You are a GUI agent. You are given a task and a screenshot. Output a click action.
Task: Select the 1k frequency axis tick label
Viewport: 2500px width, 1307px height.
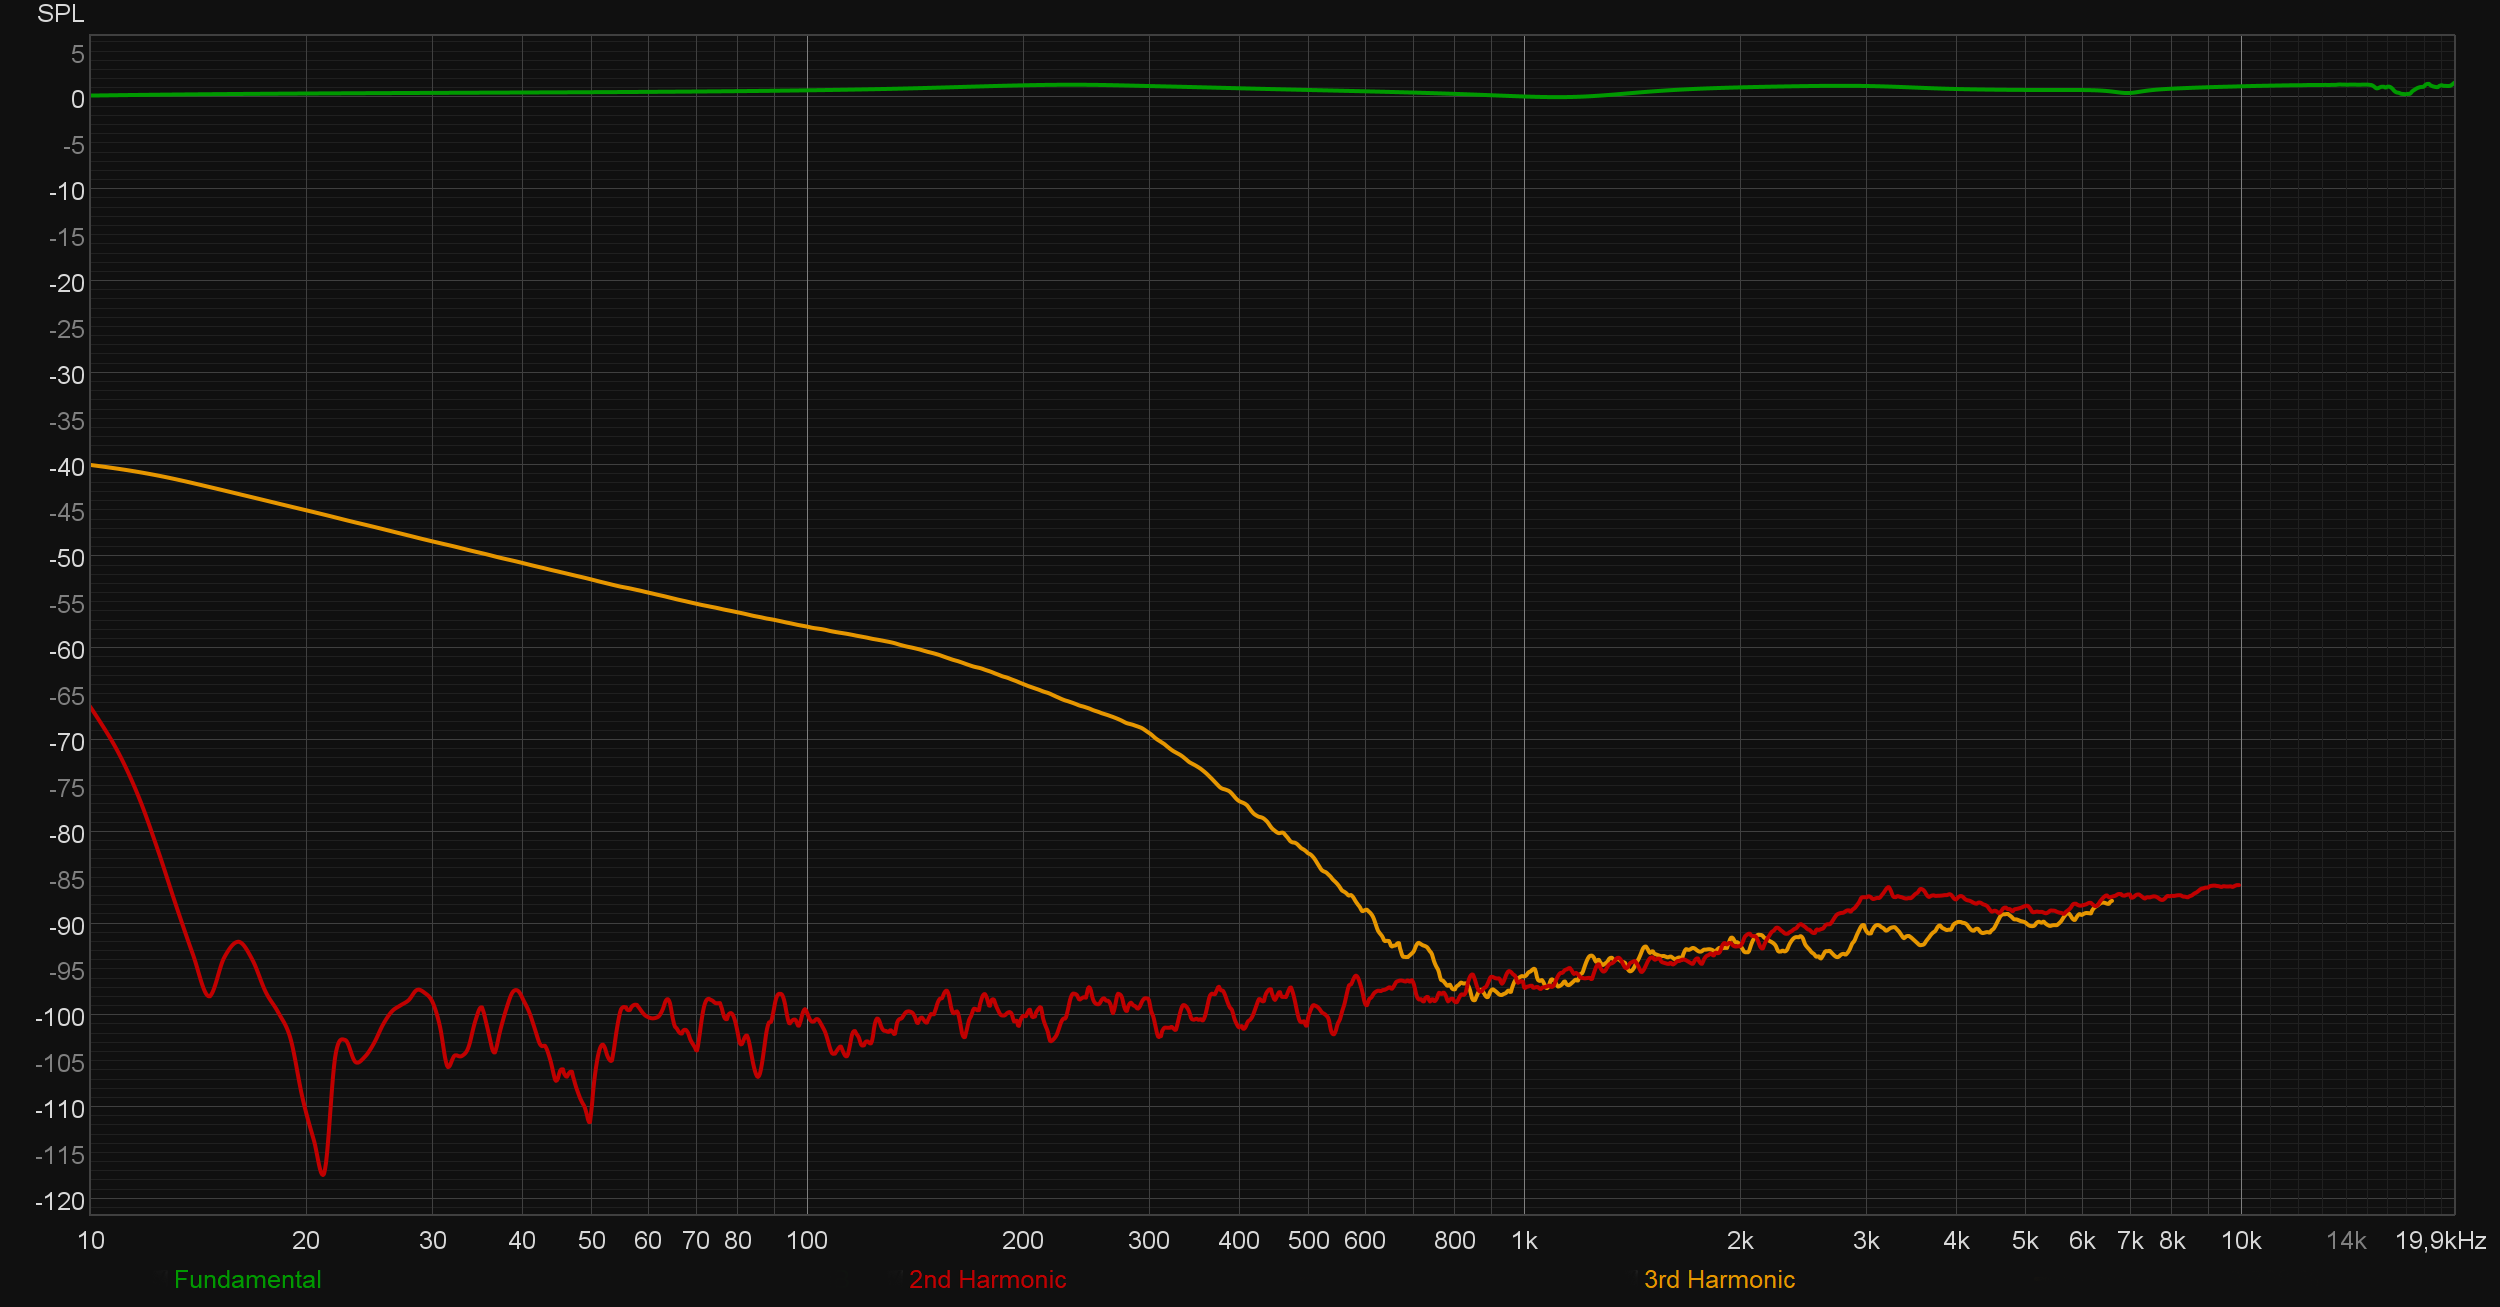click(x=1524, y=1241)
